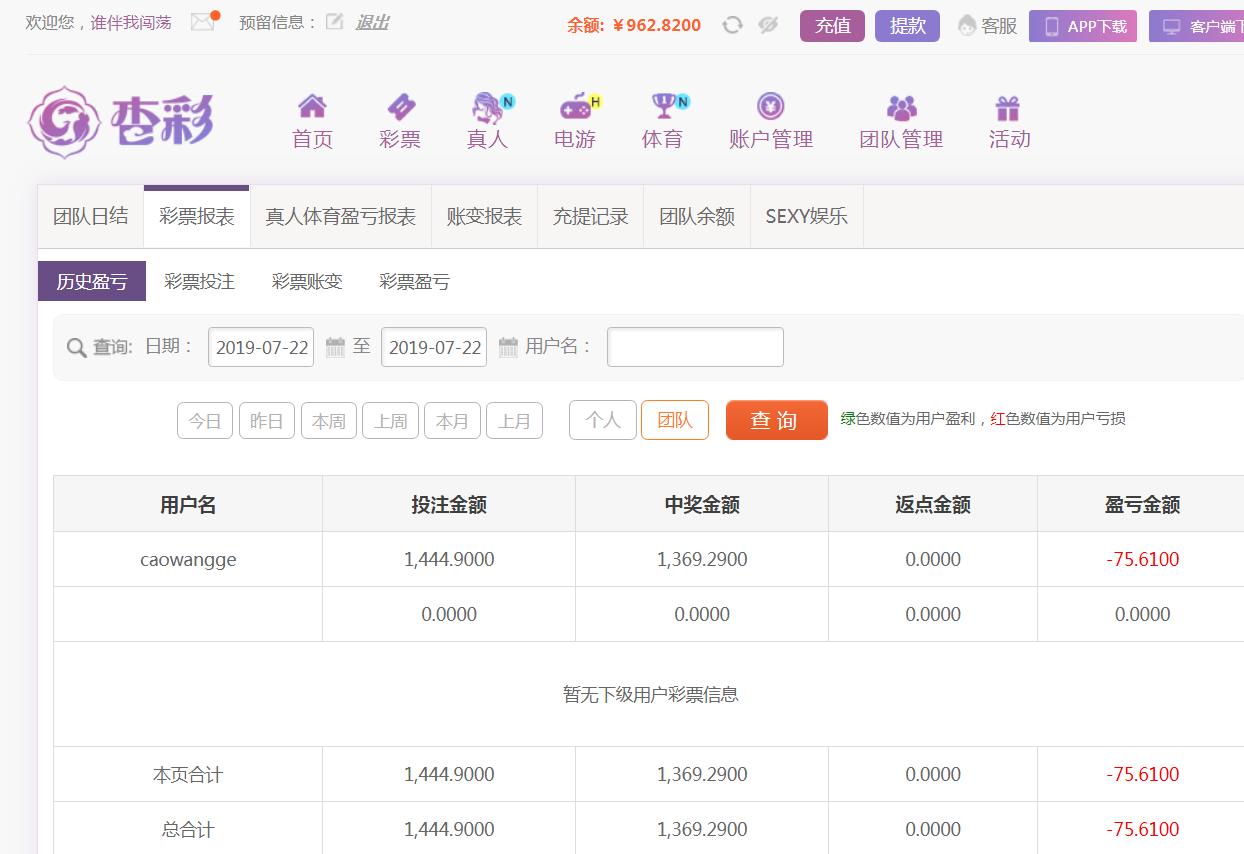Choose the 本月 date range shortcut
This screenshot has height=854, width=1244.
click(452, 421)
